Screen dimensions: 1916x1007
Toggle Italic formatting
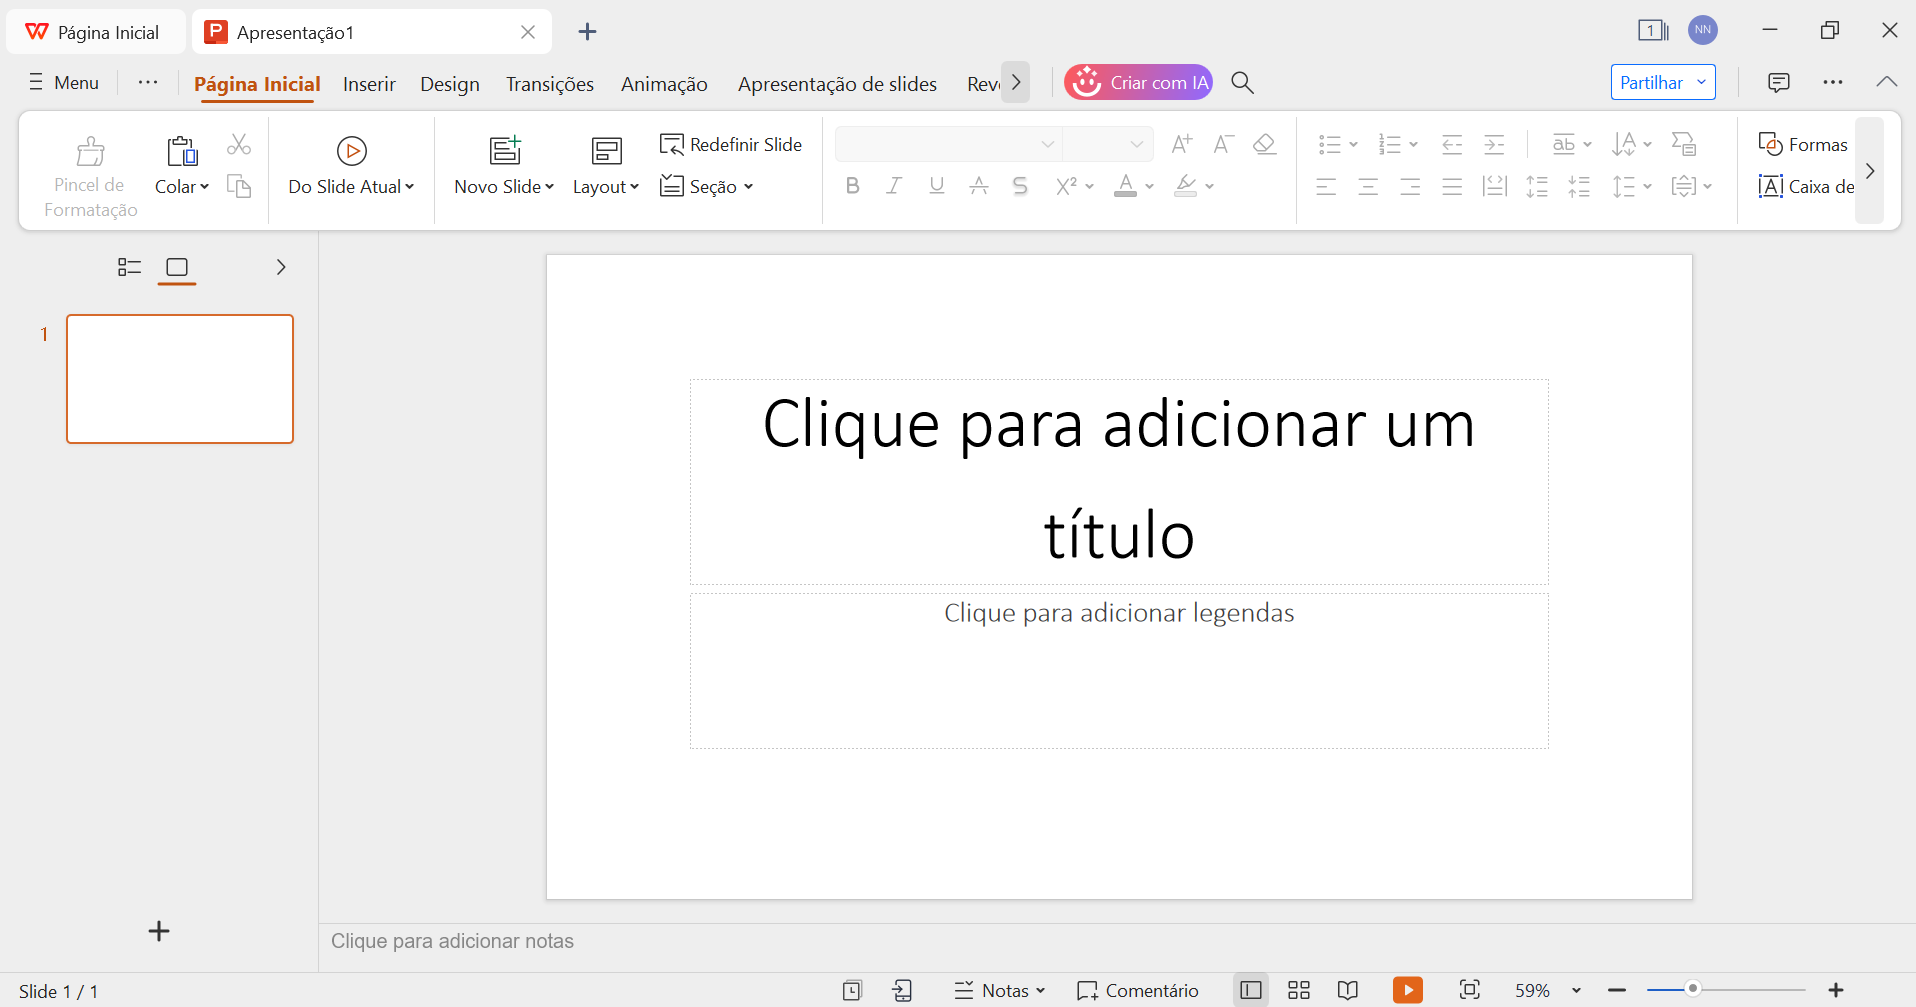pyautogui.click(x=894, y=186)
